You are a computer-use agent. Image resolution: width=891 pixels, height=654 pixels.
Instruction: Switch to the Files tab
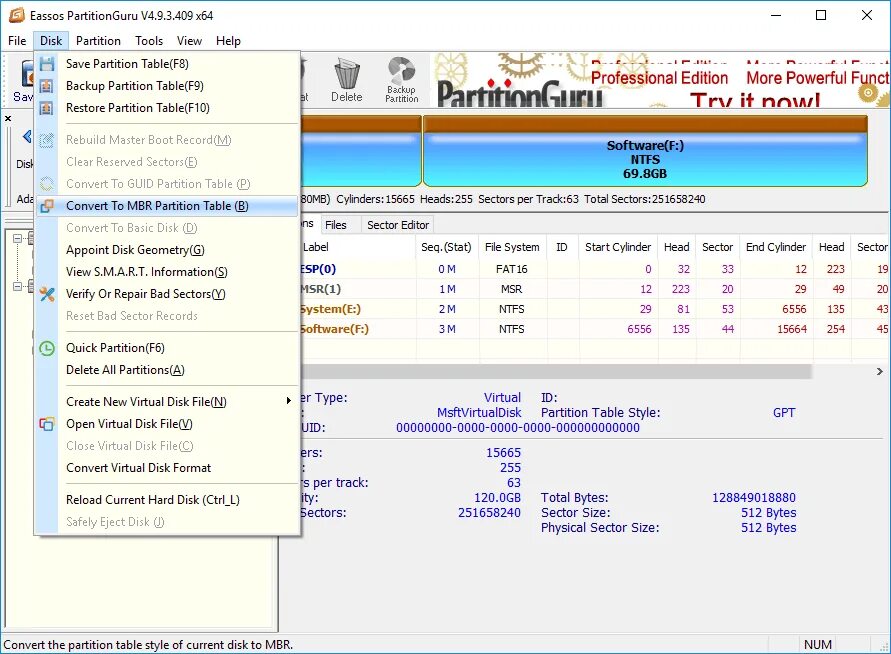point(339,224)
